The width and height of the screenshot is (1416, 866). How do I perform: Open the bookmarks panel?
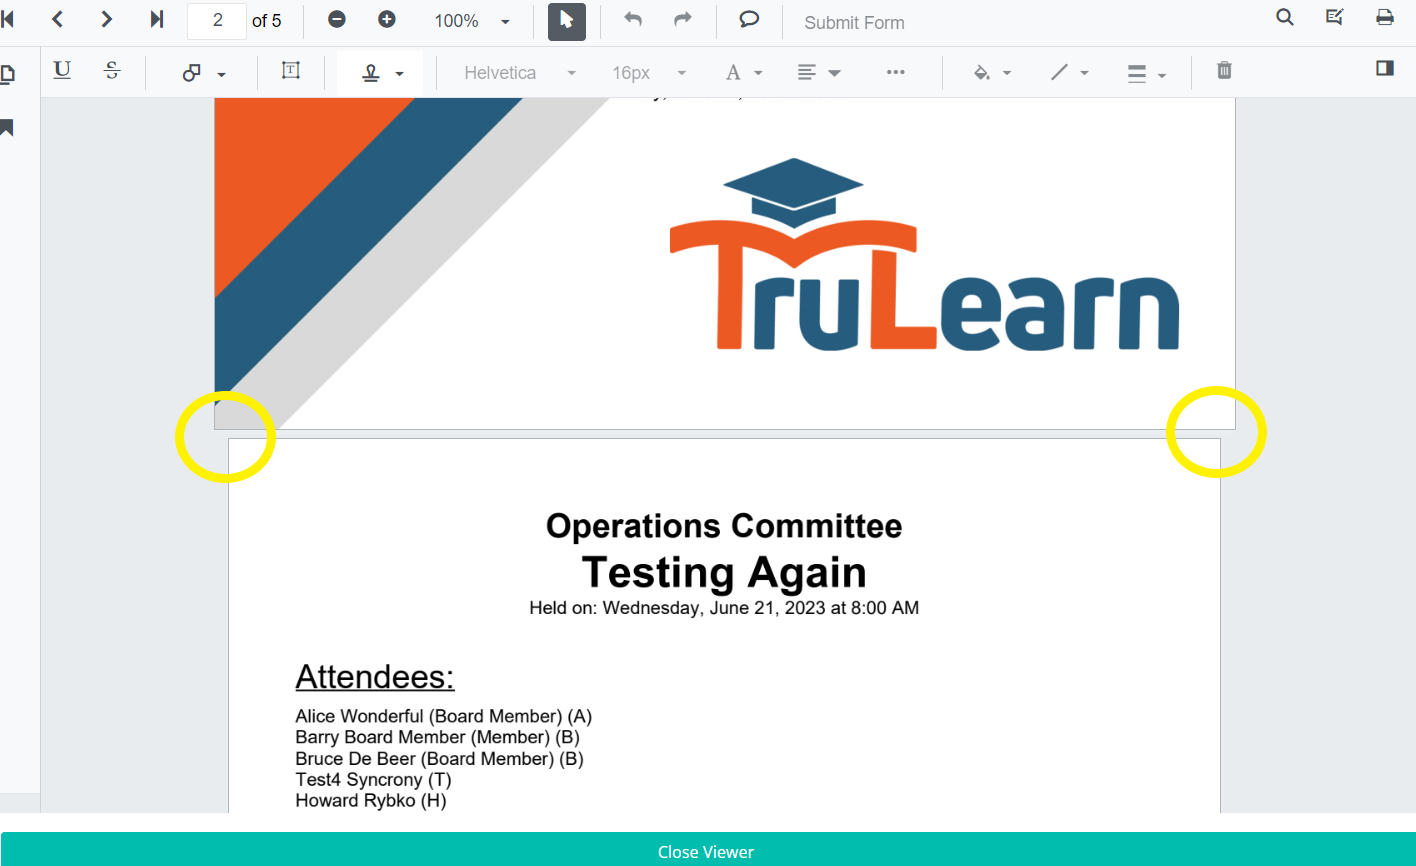8,128
